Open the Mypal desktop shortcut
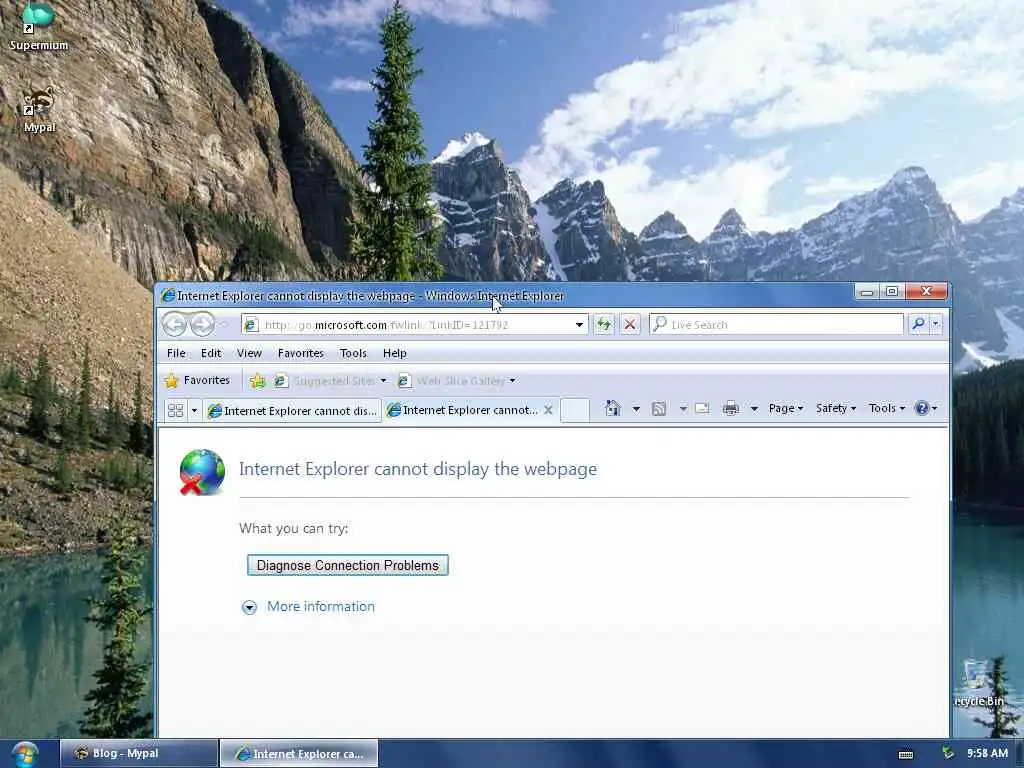 (39, 109)
